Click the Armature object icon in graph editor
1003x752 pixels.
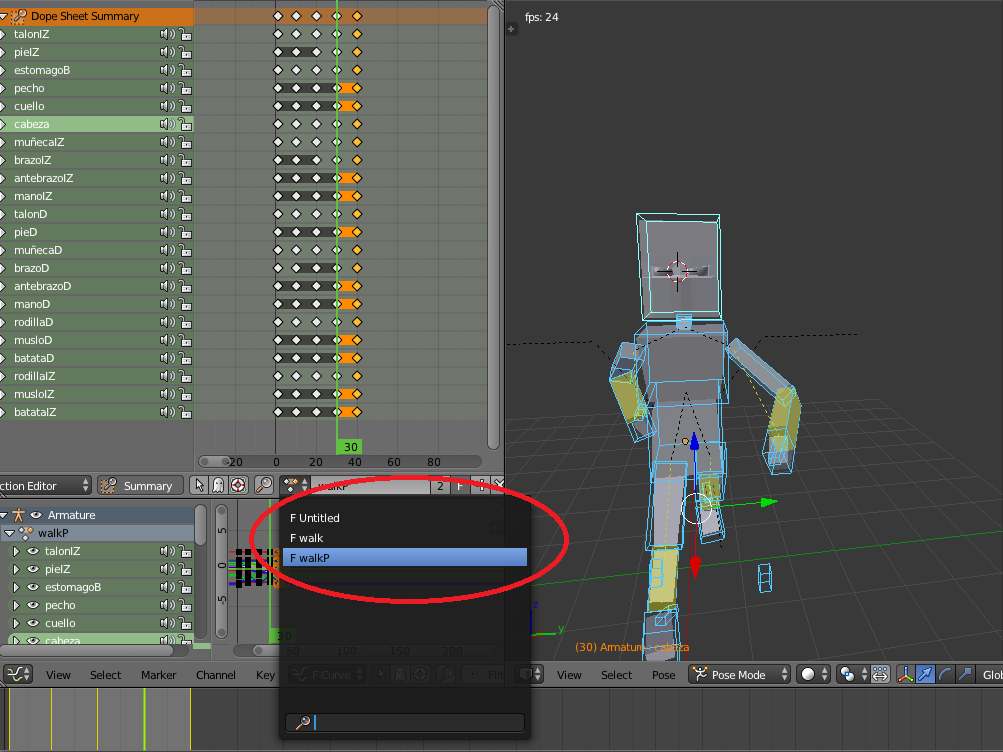(18, 515)
